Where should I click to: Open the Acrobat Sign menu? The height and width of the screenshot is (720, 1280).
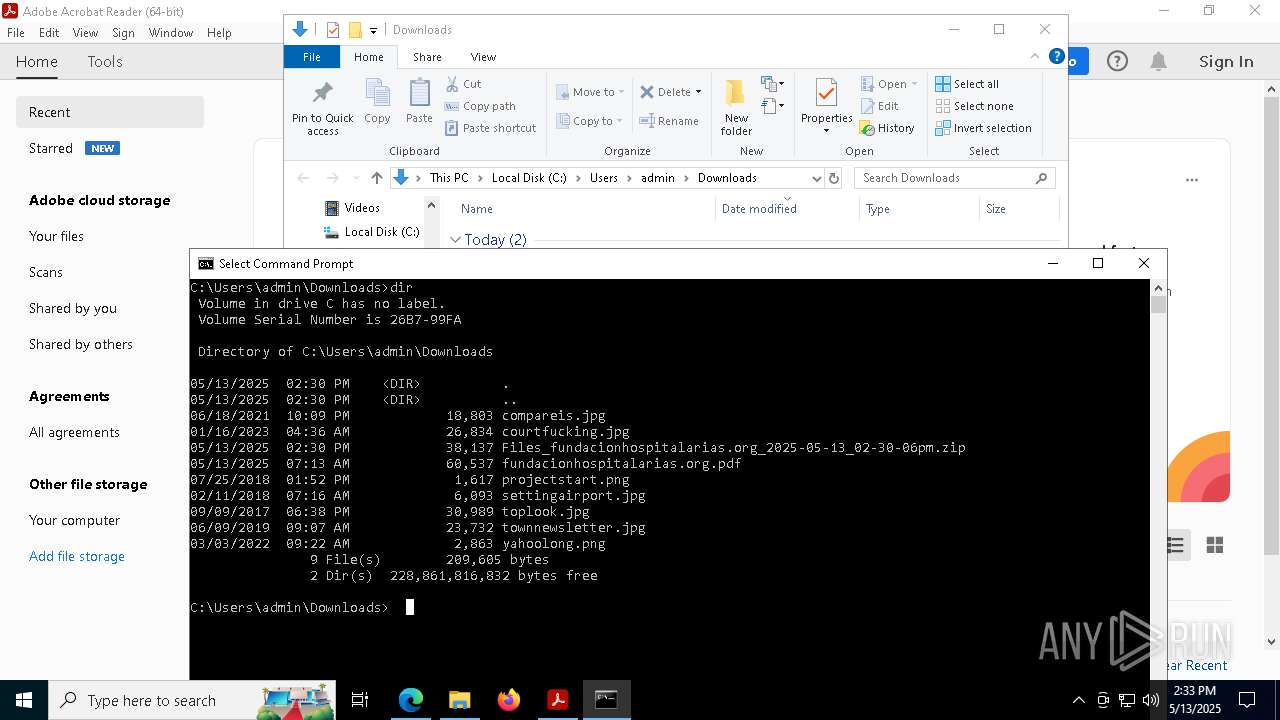coord(123,33)
